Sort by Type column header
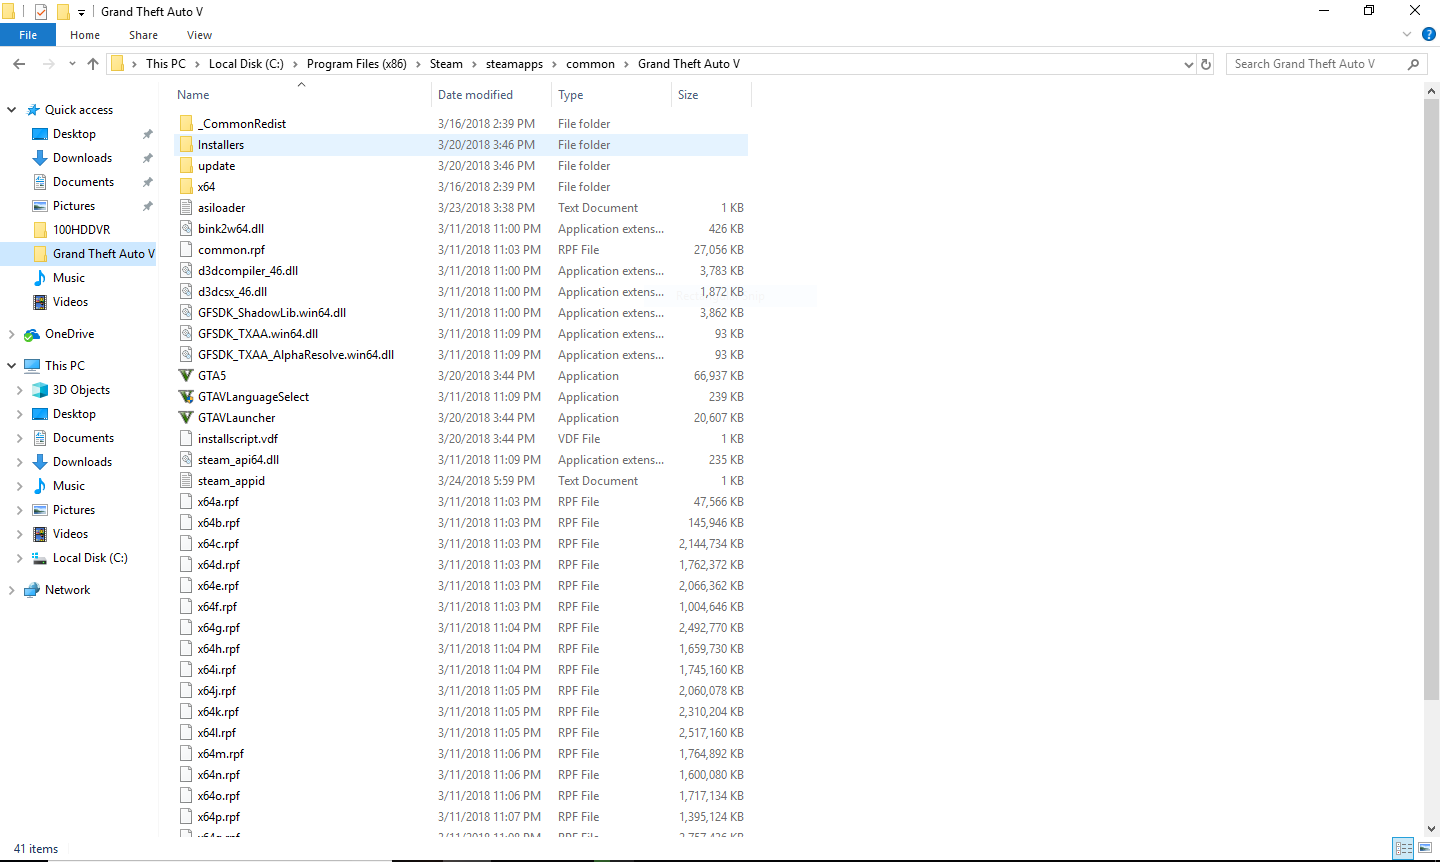Screen dimensions: 1440x862 click(x=611, y=95)
